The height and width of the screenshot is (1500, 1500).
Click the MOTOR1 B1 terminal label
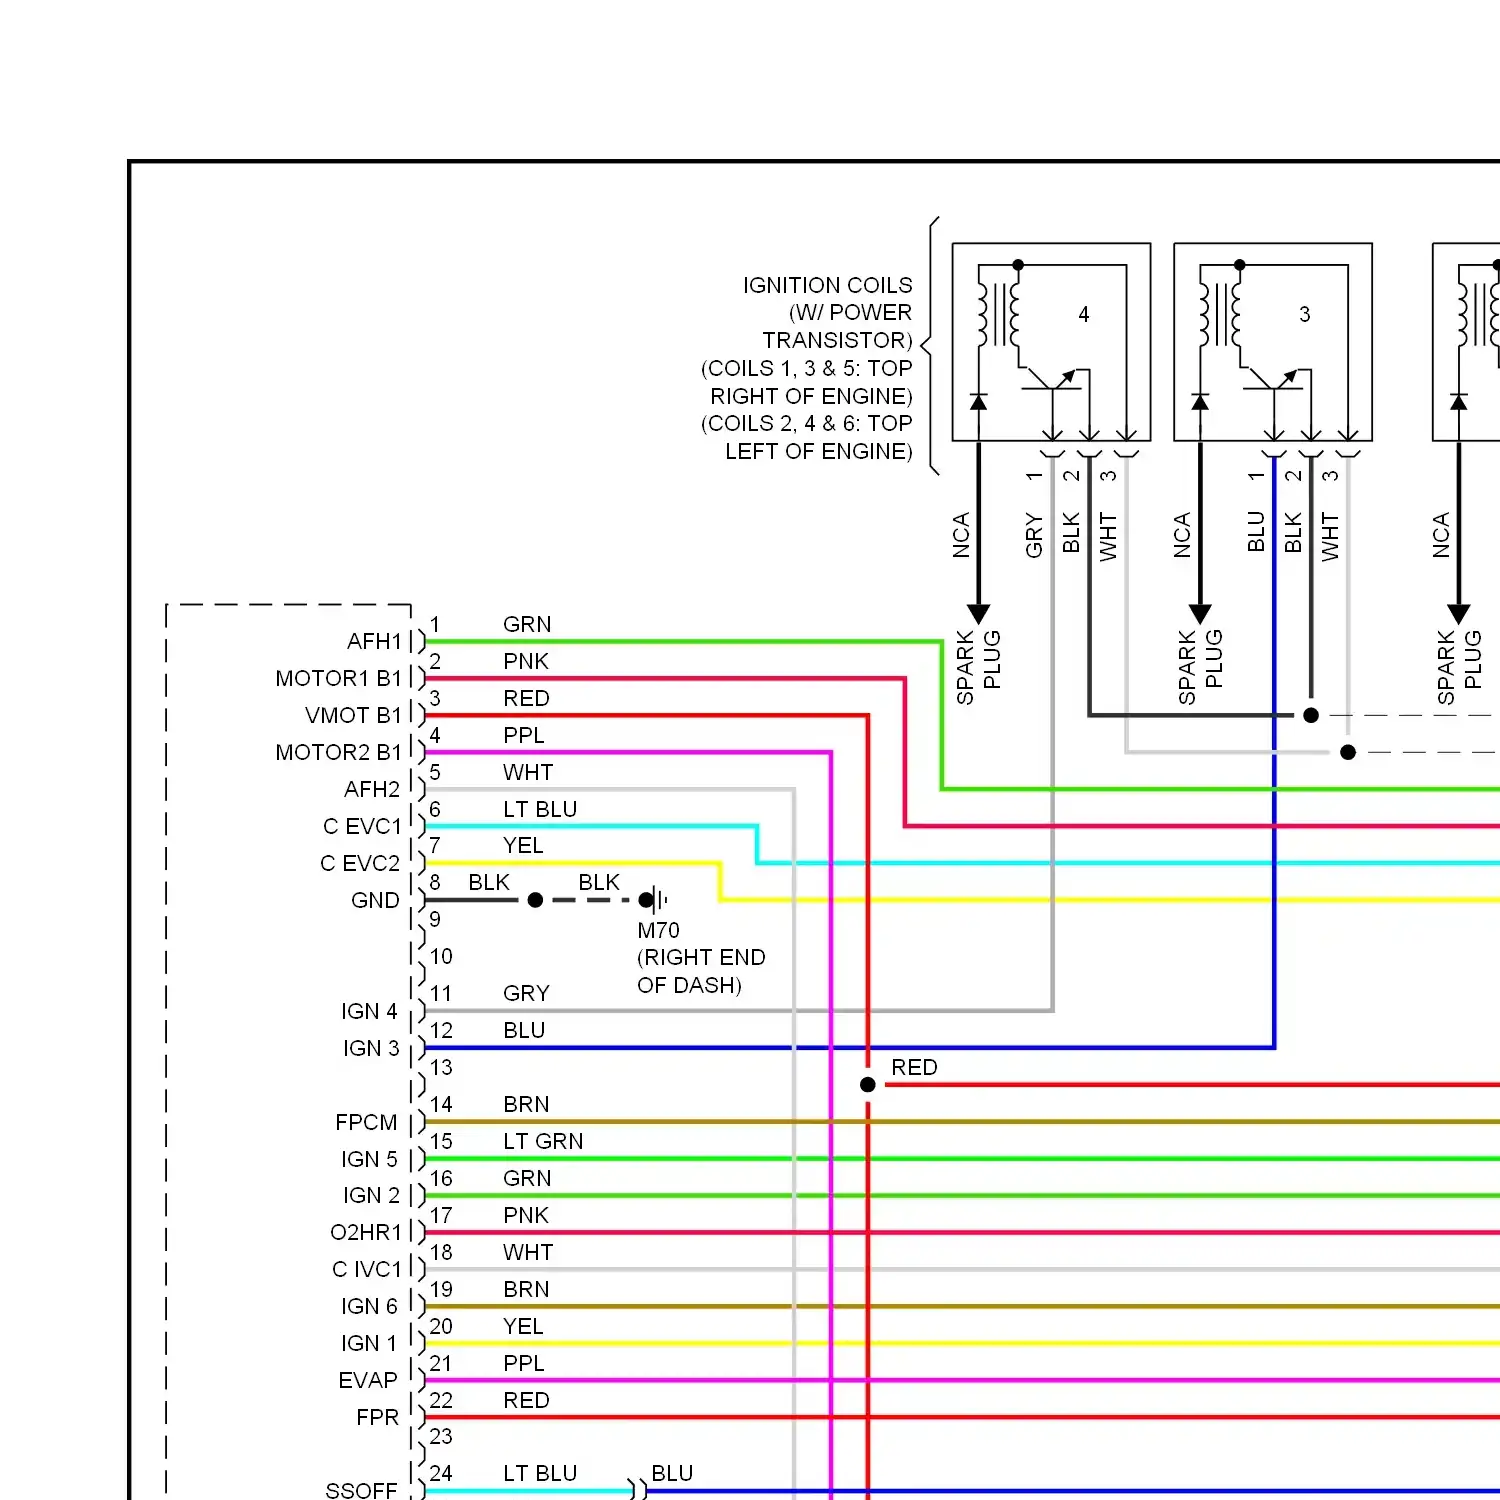[x=338, y=678]
